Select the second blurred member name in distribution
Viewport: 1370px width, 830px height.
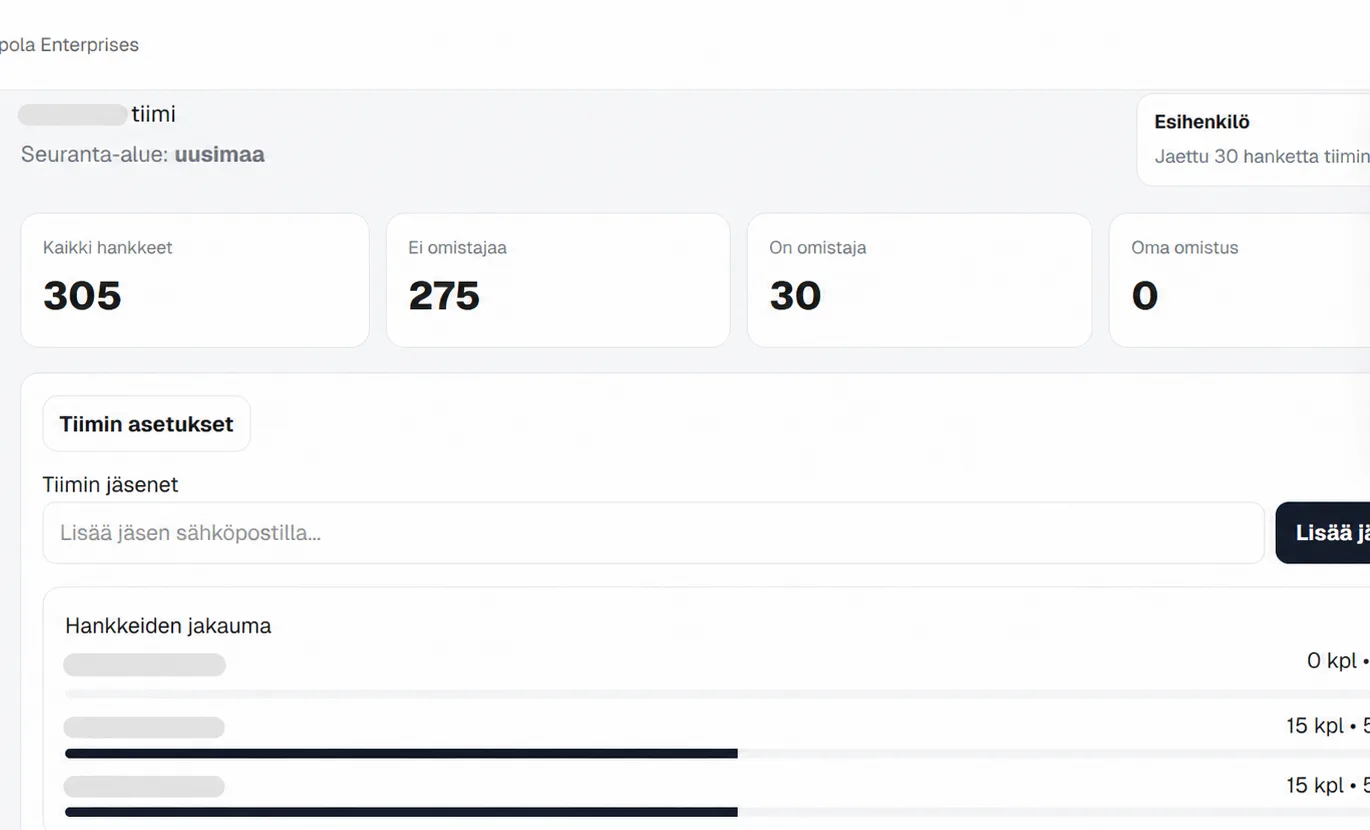tap(145, 727)
